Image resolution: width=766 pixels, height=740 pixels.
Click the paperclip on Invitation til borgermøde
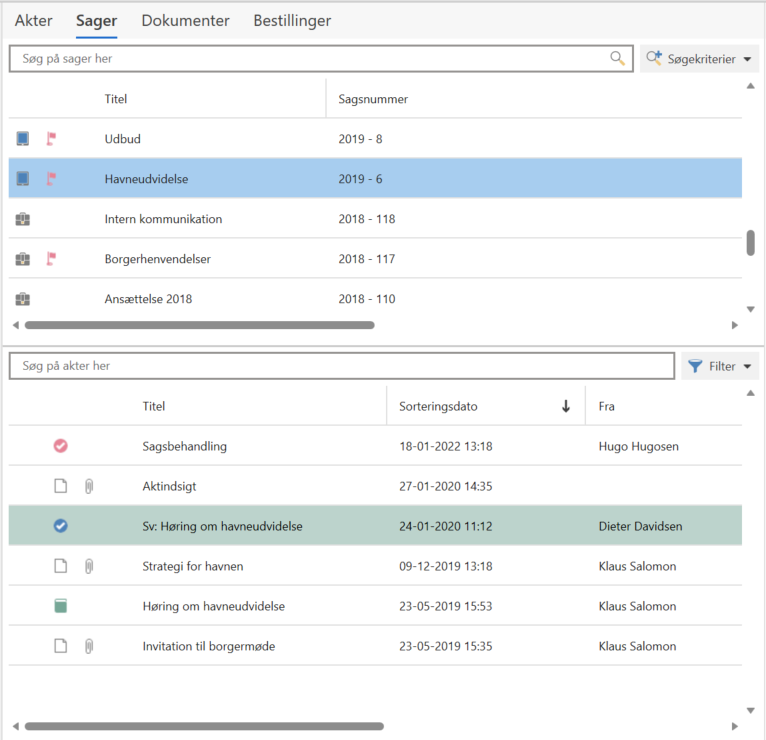point(88,646)
